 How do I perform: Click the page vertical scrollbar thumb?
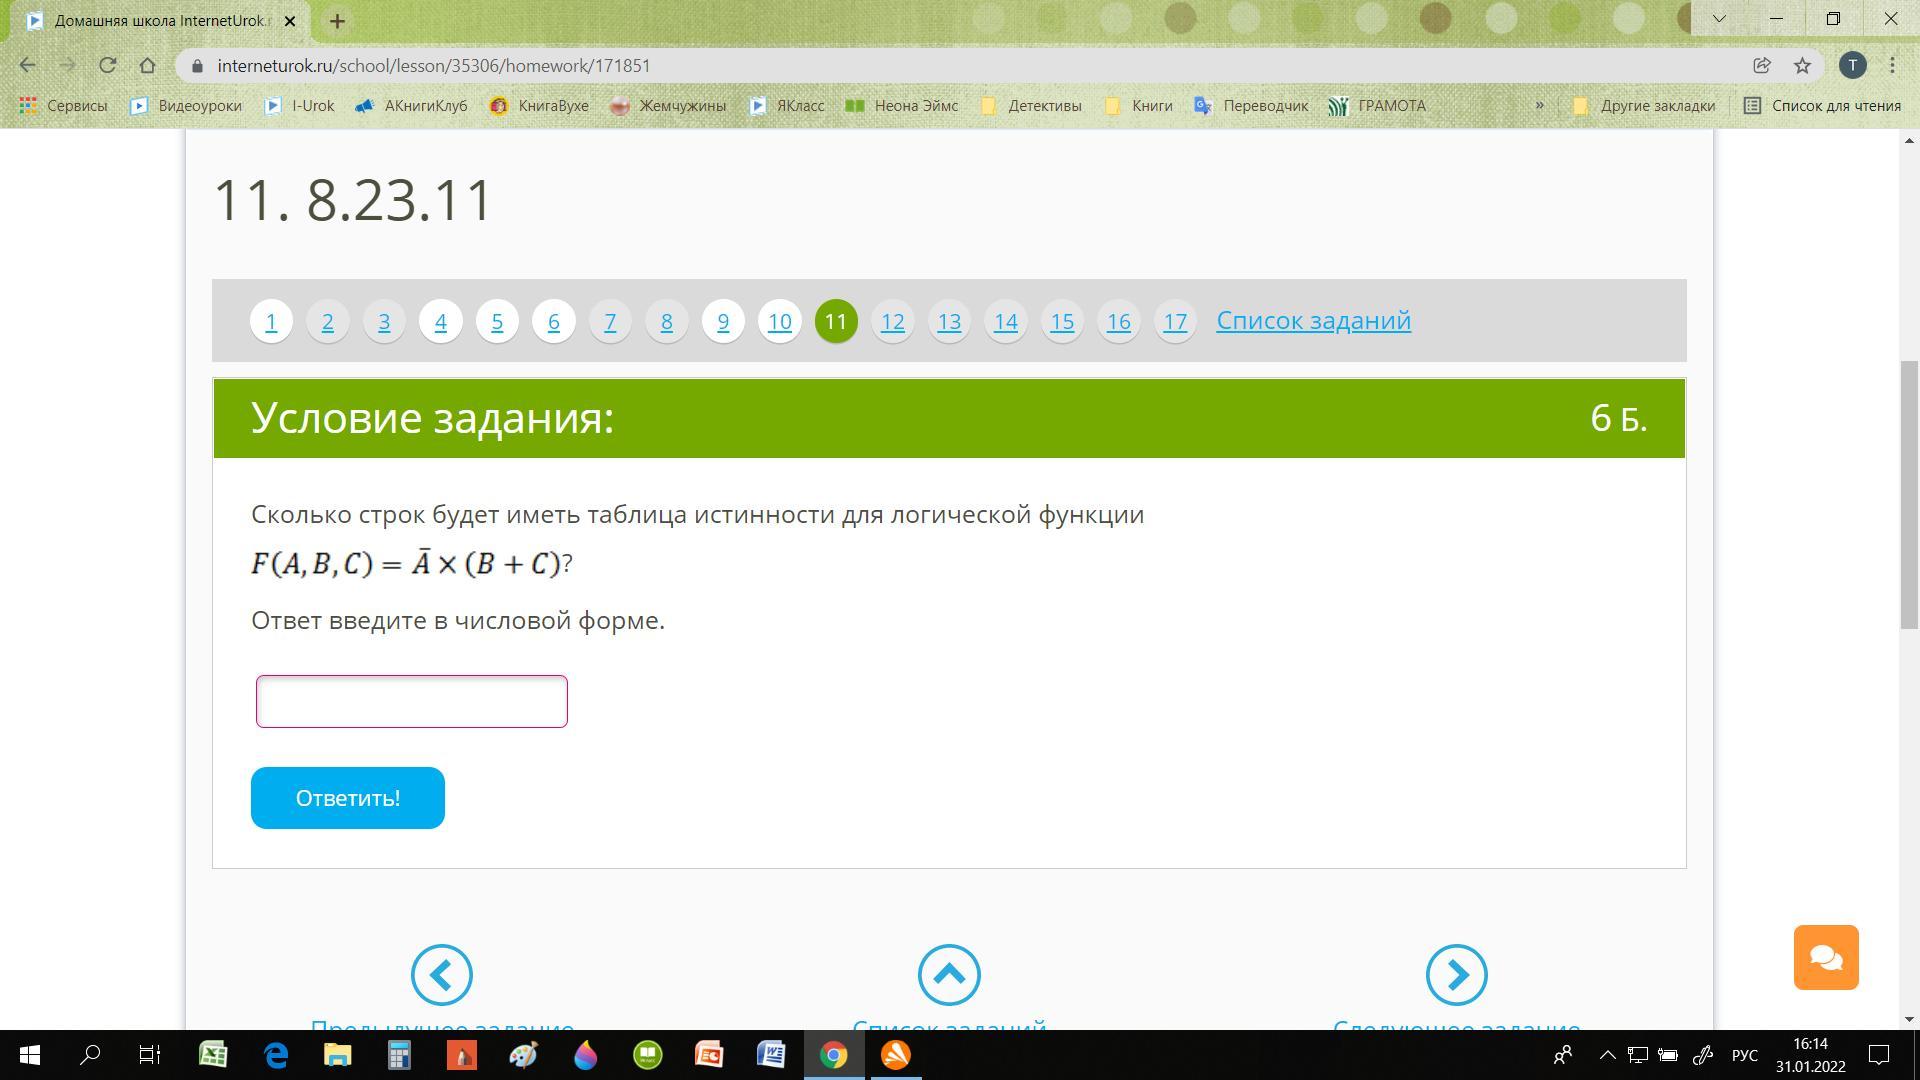[1909, 495]
